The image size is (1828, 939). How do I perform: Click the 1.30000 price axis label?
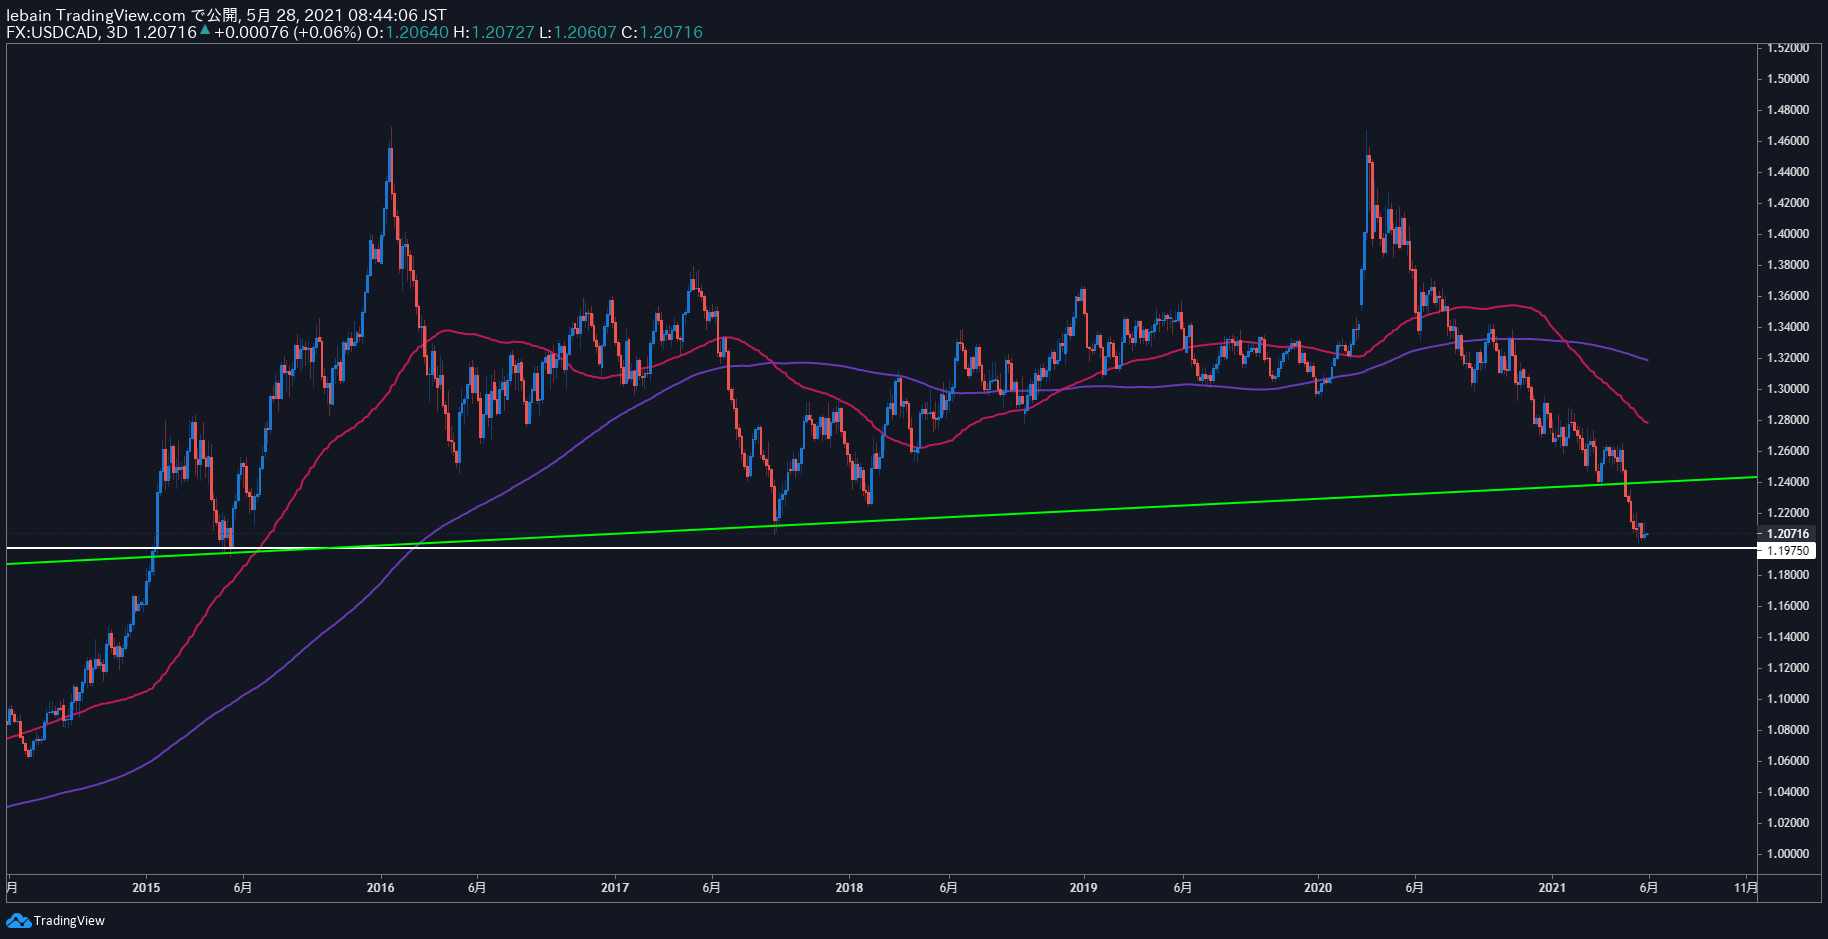pos(1788,389)
